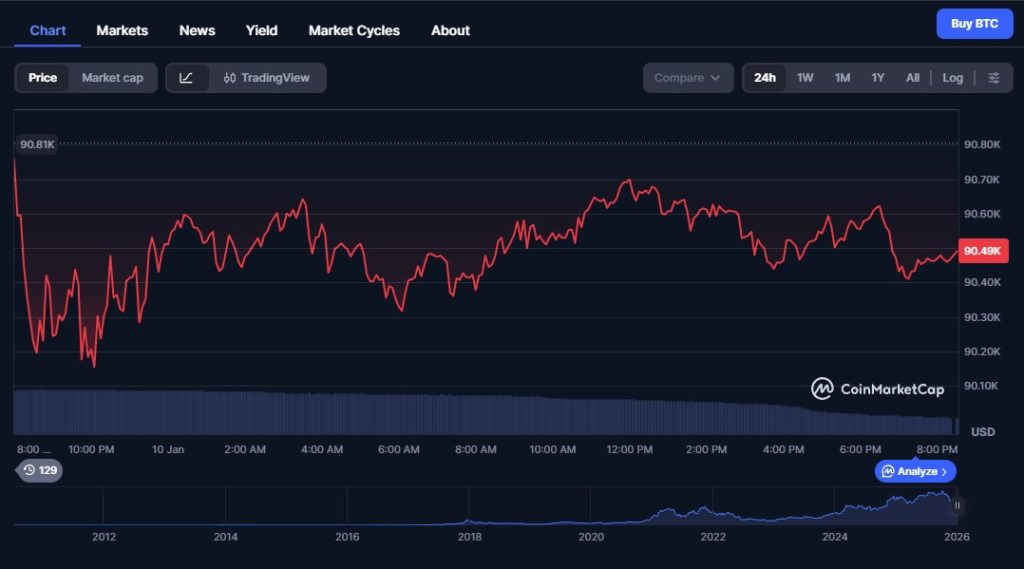Click the timeline range slider near 2020
This screenshot has width=1024, height=569.
pyautogui.click(x=591, y=510)
